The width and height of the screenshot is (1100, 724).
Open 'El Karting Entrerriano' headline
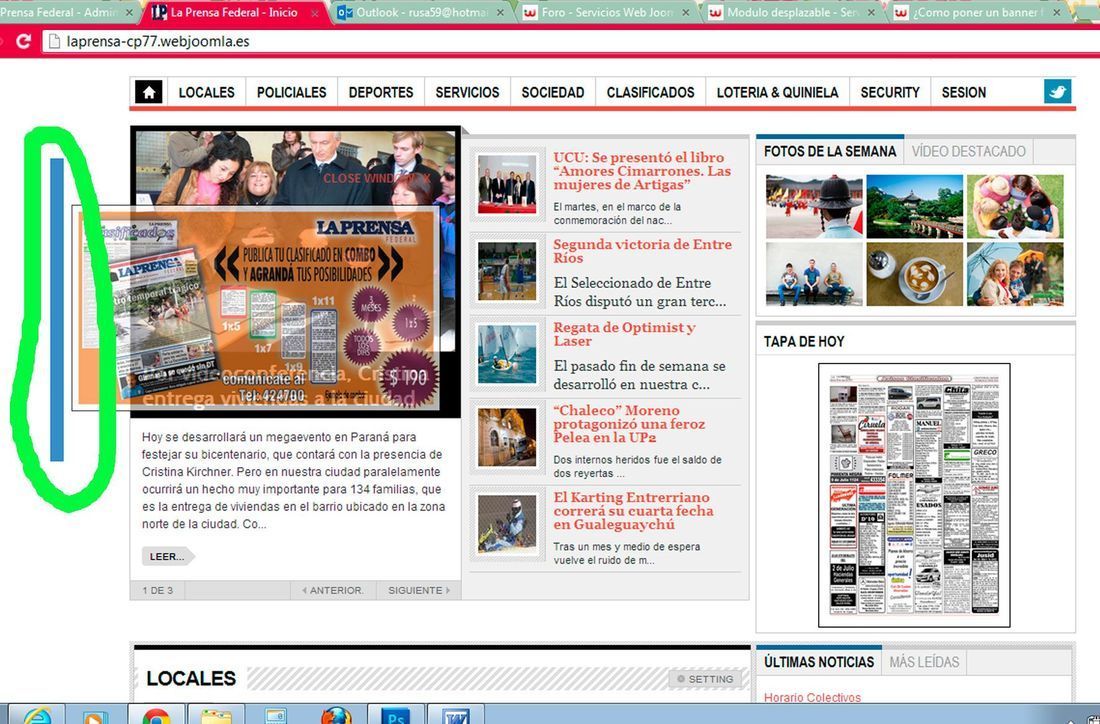(x=633, y=511)
